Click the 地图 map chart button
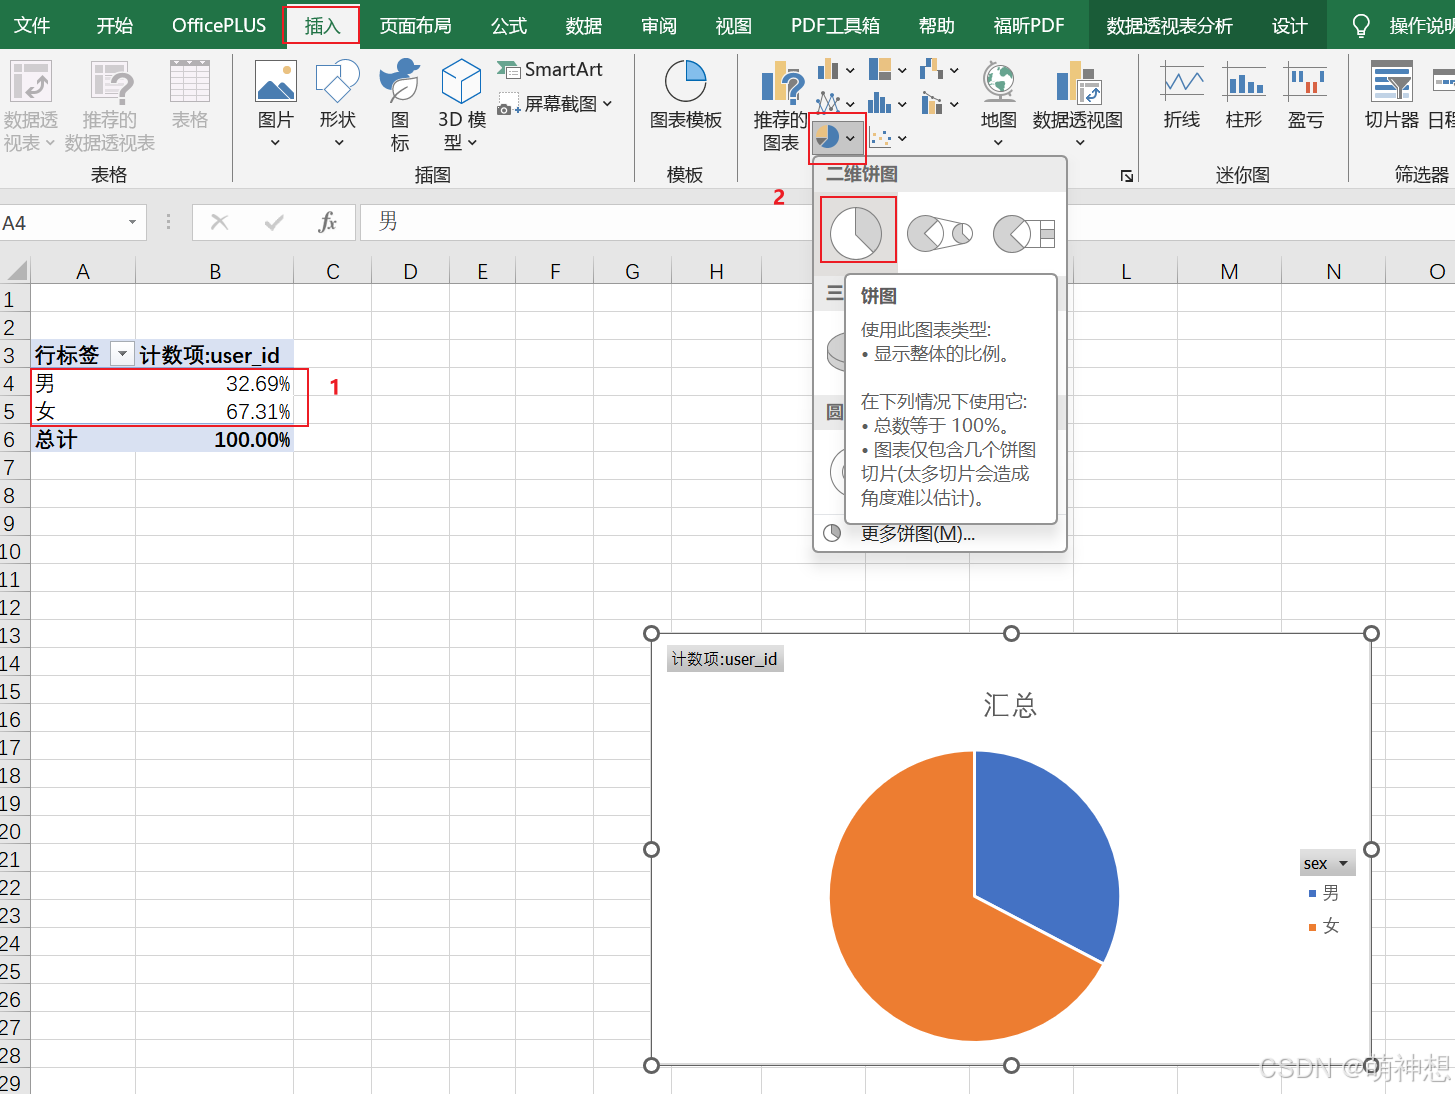 click(998, 103)
